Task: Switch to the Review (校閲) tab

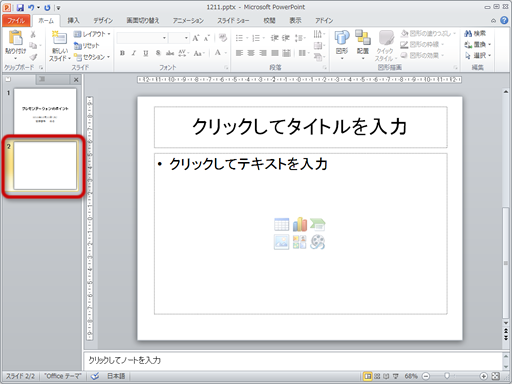Action: [x=269, y=21]
